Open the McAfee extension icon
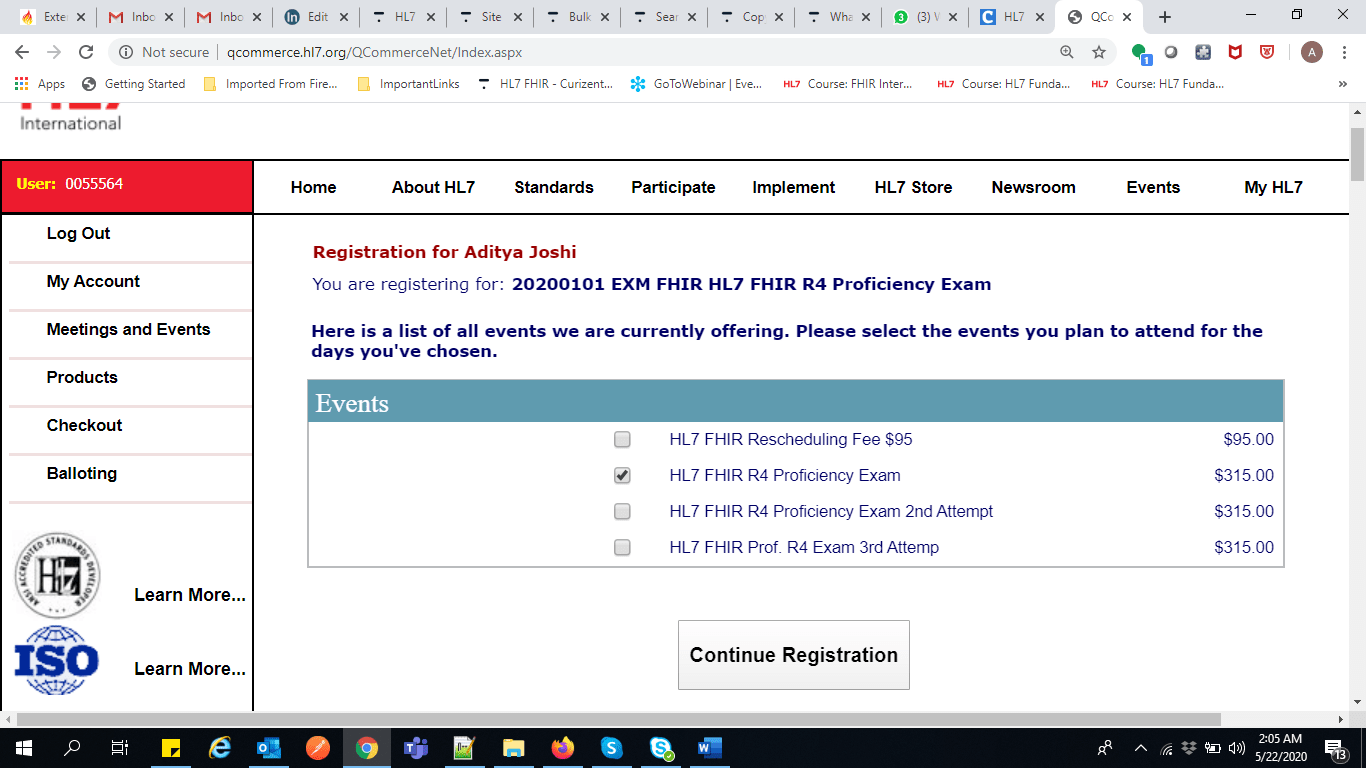Screen dimensions: 1366x768 click(x=1235, y=52)
